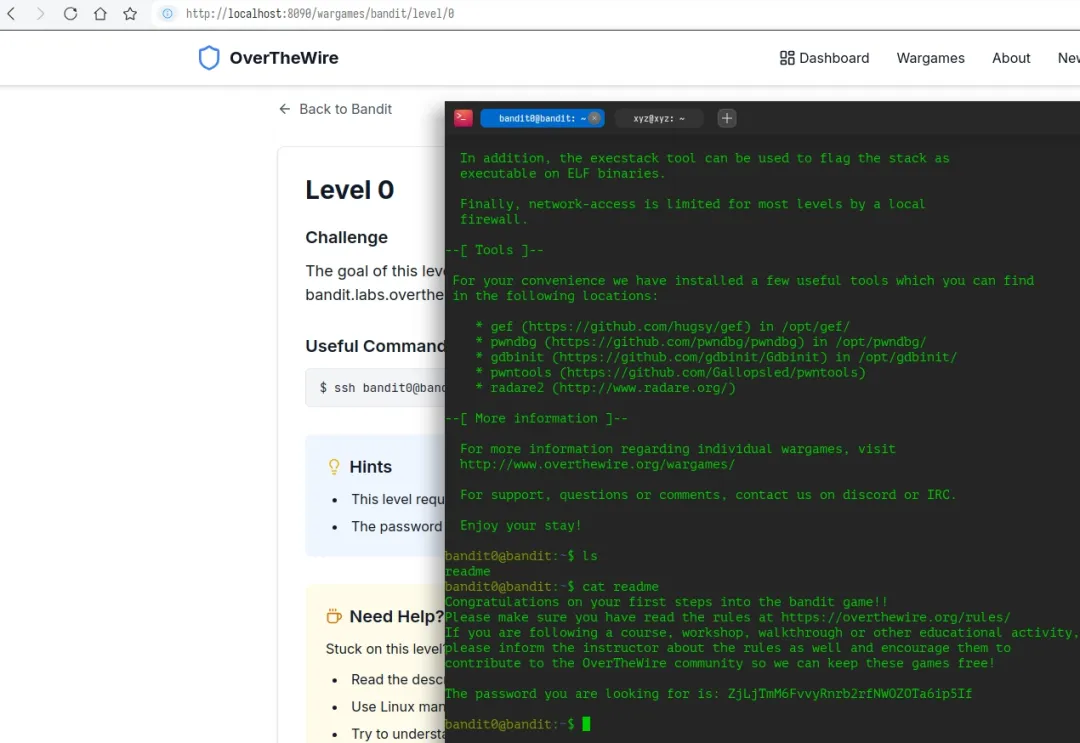Click the left arrow beside Back to Bandit
The width and height of the screenshot is (1080, 743).
click(x=284, y=109)
